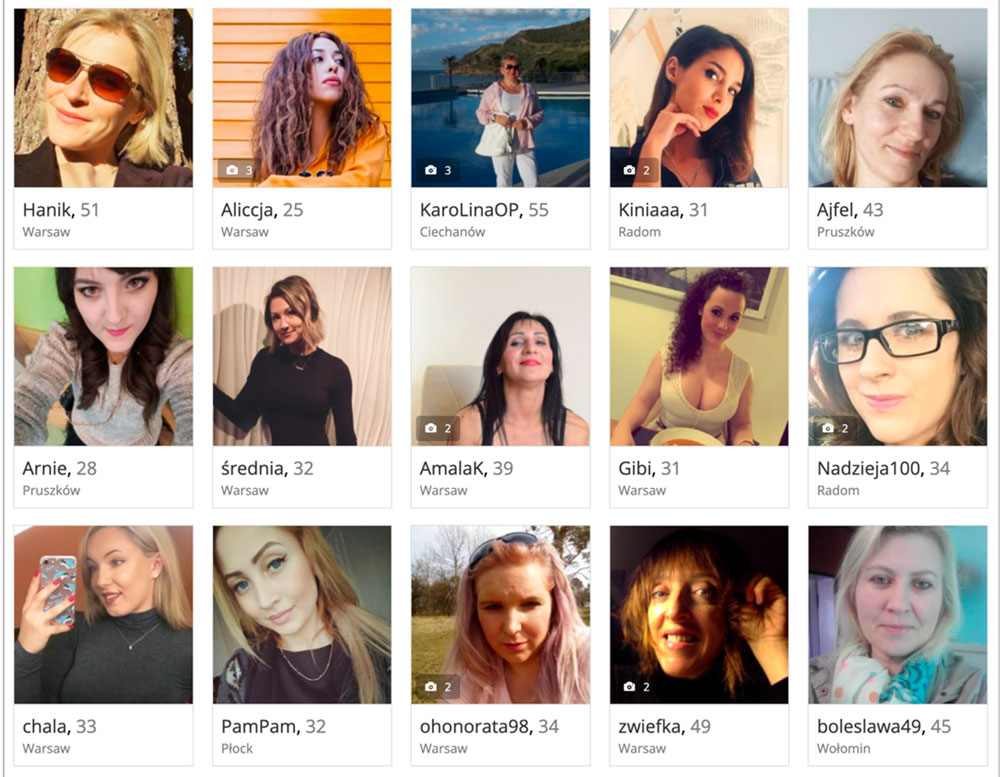Select Gibi's profile photo

699,356
